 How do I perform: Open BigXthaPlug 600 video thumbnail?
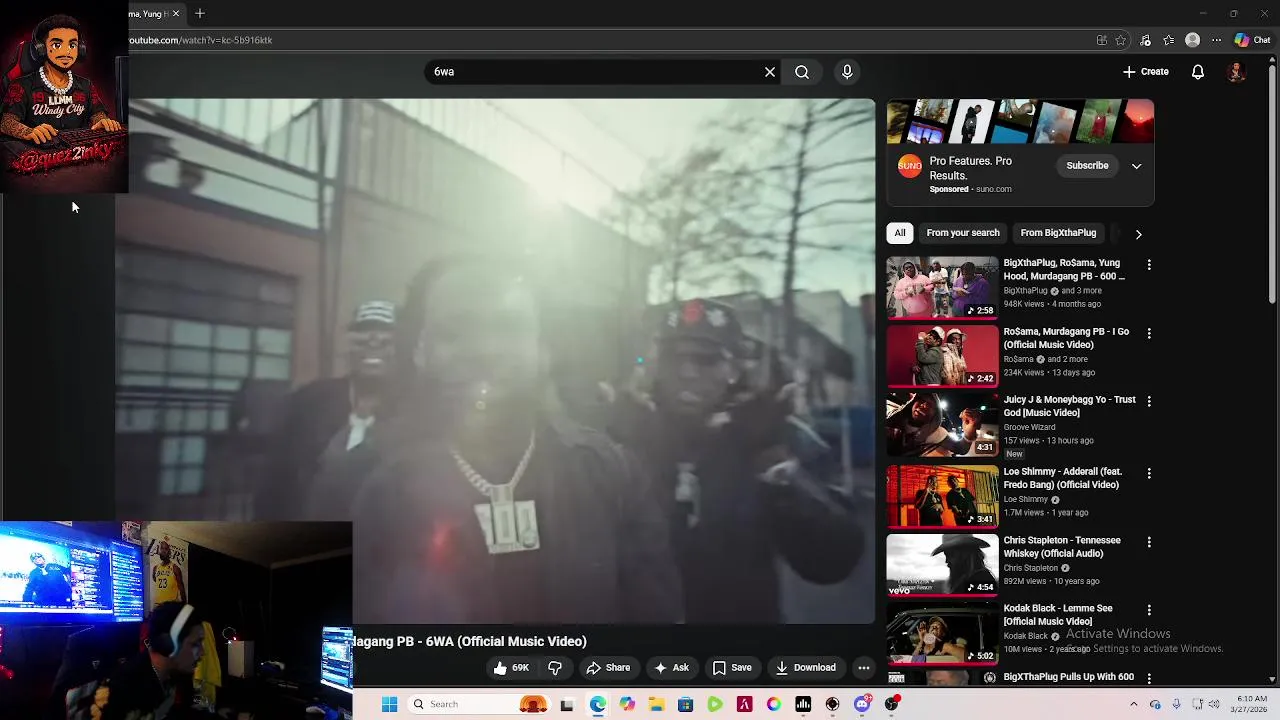942,288
